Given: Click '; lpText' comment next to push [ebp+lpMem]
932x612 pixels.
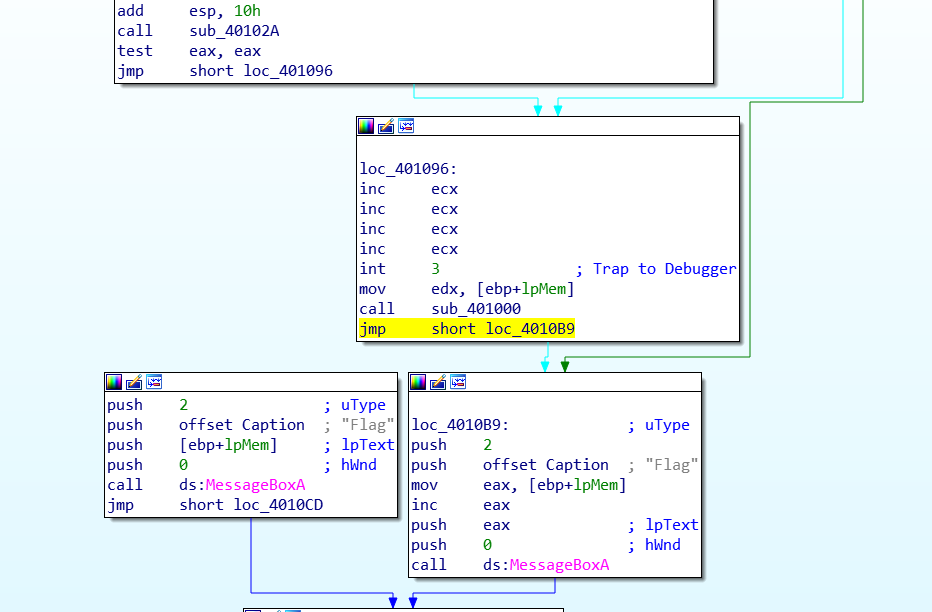Looking at the screenshot, I should click(x=360, y=445).
